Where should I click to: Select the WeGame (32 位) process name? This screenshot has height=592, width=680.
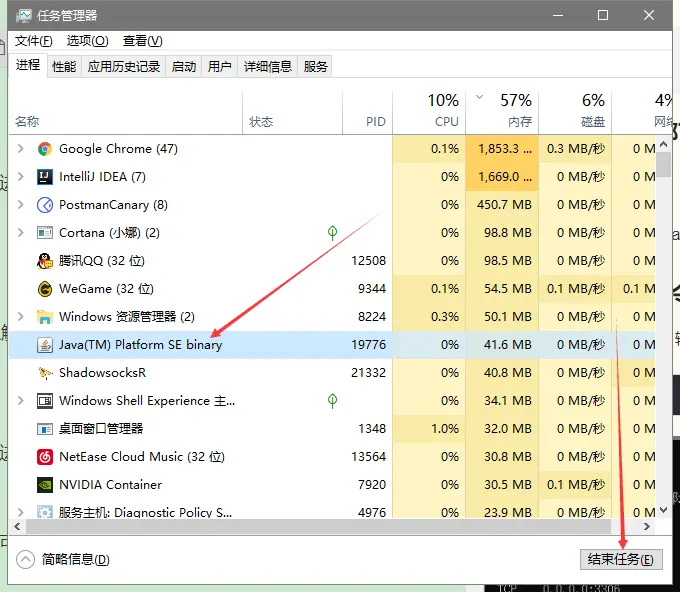106,289
